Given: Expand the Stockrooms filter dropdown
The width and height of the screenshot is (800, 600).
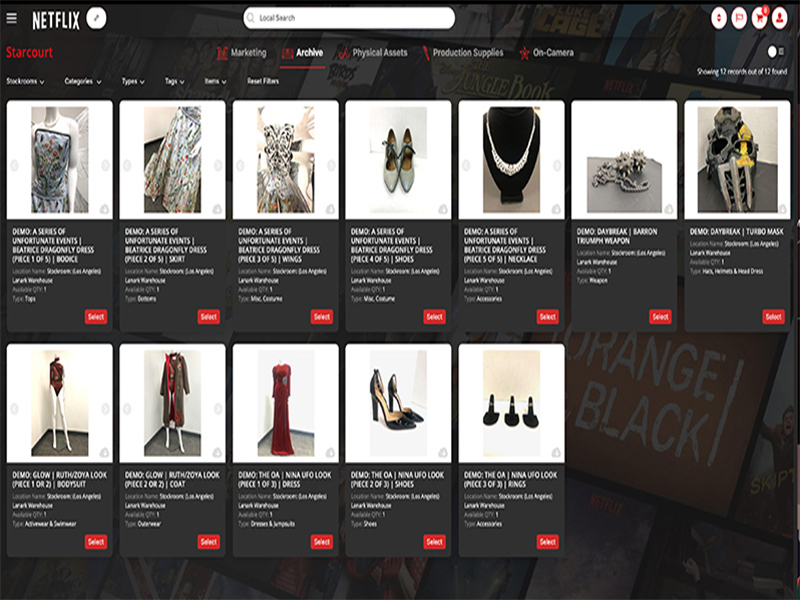Looking at the screenshot, I should [26, 81].
